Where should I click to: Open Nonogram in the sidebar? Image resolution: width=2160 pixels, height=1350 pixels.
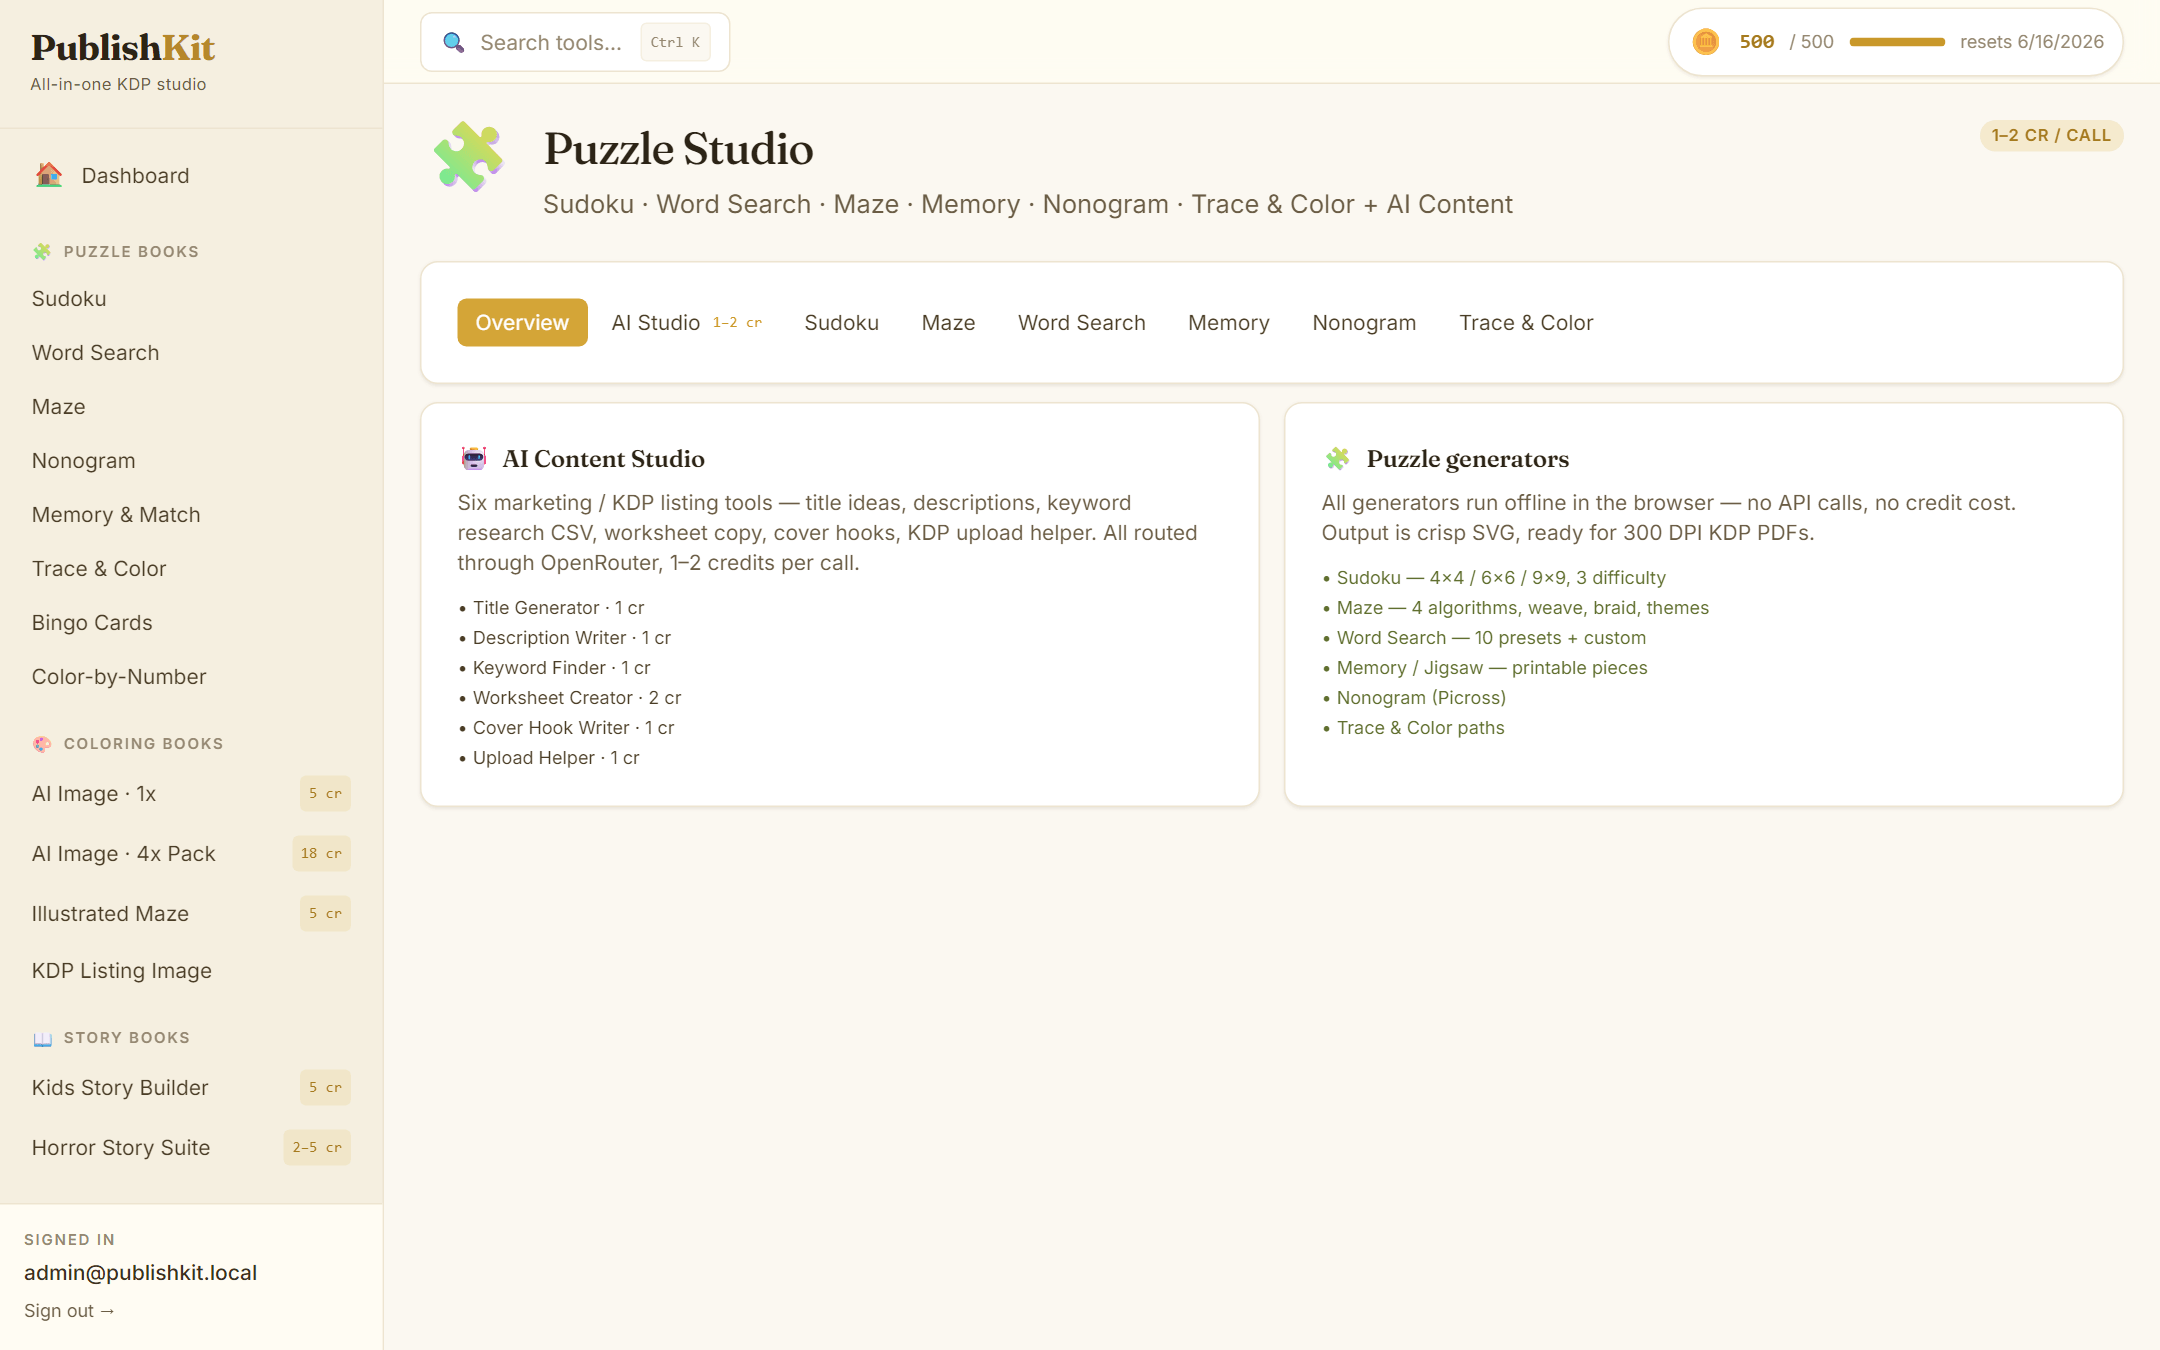click(191, 460)
